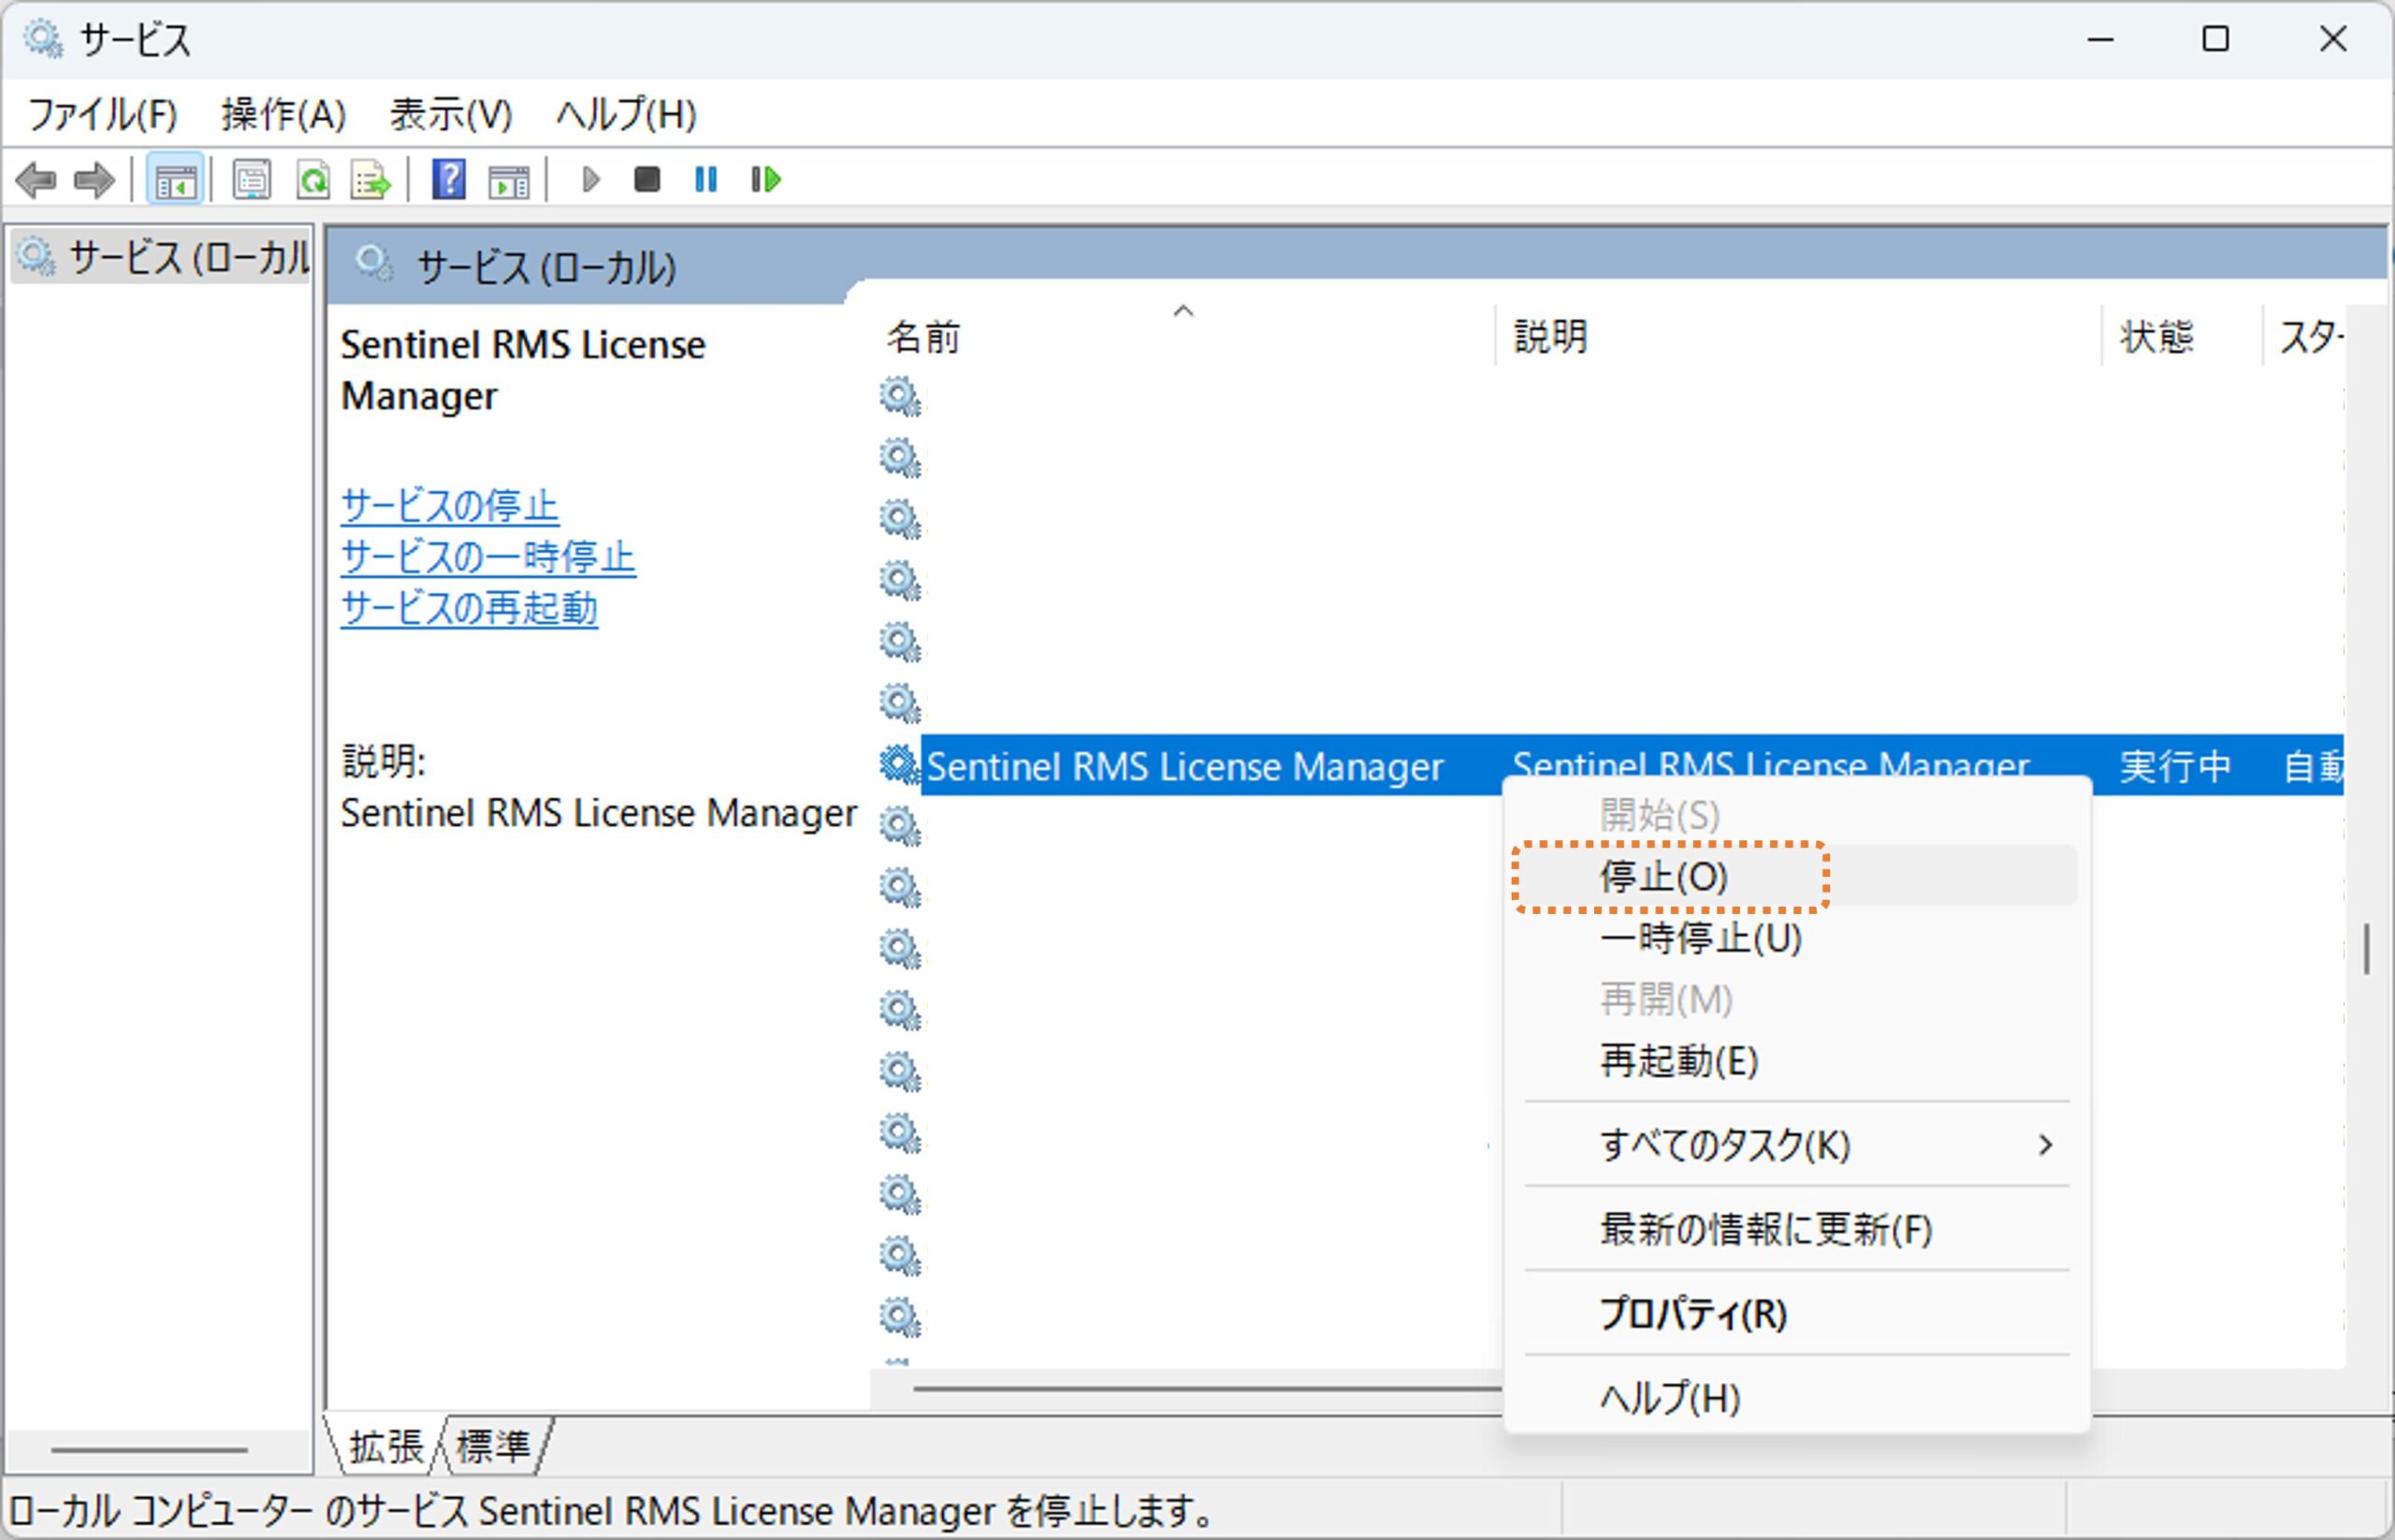Open the Properties toolbar icon
2395x1540 pixels.
252,181
